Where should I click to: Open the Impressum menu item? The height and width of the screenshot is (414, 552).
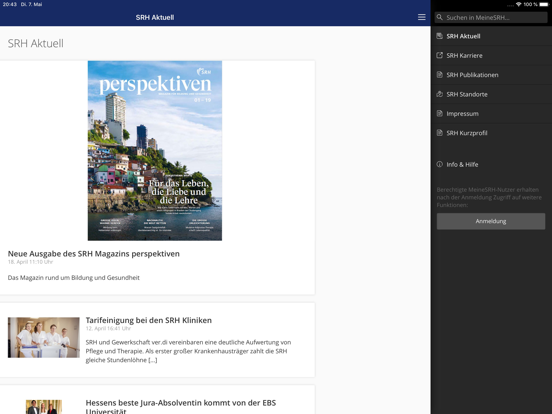click(491, 113)
